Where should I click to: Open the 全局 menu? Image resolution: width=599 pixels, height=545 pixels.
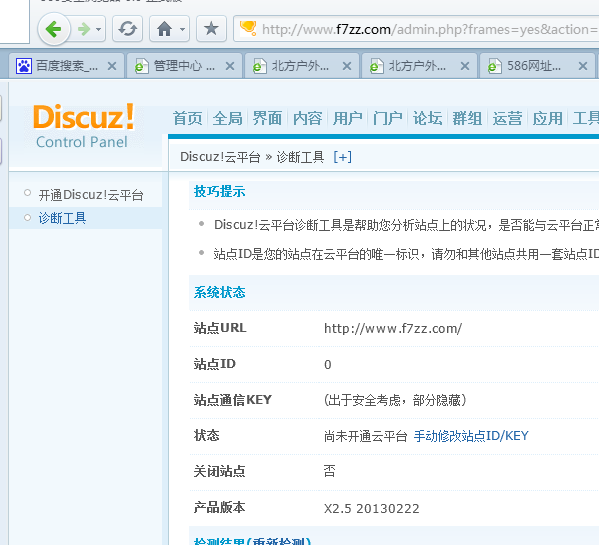[228, 118]
